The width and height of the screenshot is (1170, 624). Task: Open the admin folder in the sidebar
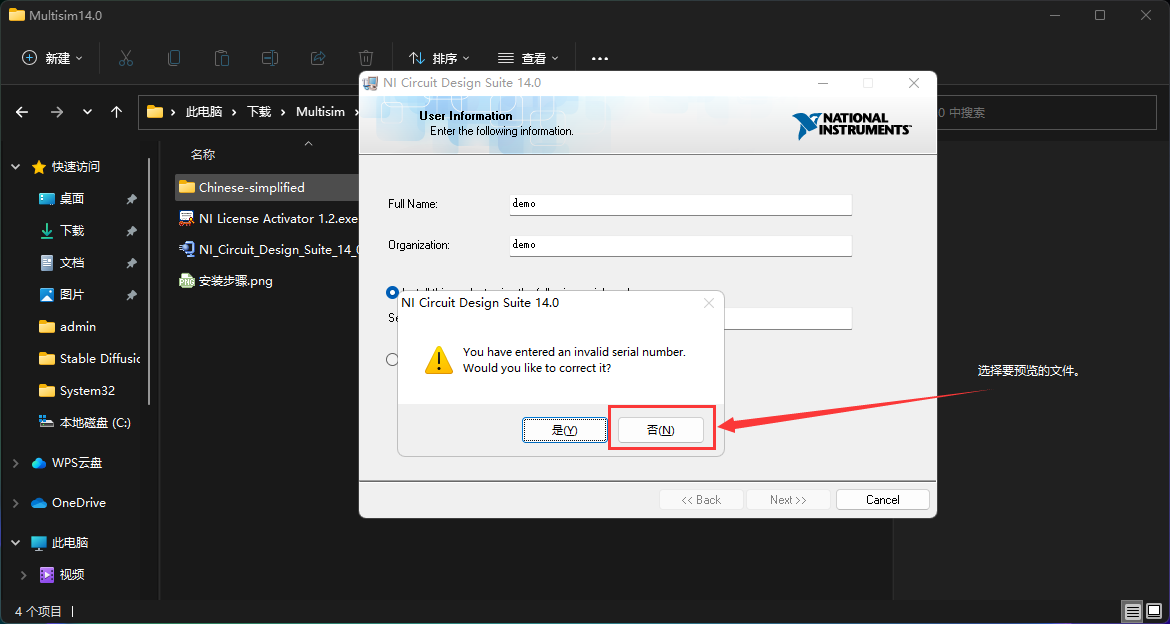(78, 327)
